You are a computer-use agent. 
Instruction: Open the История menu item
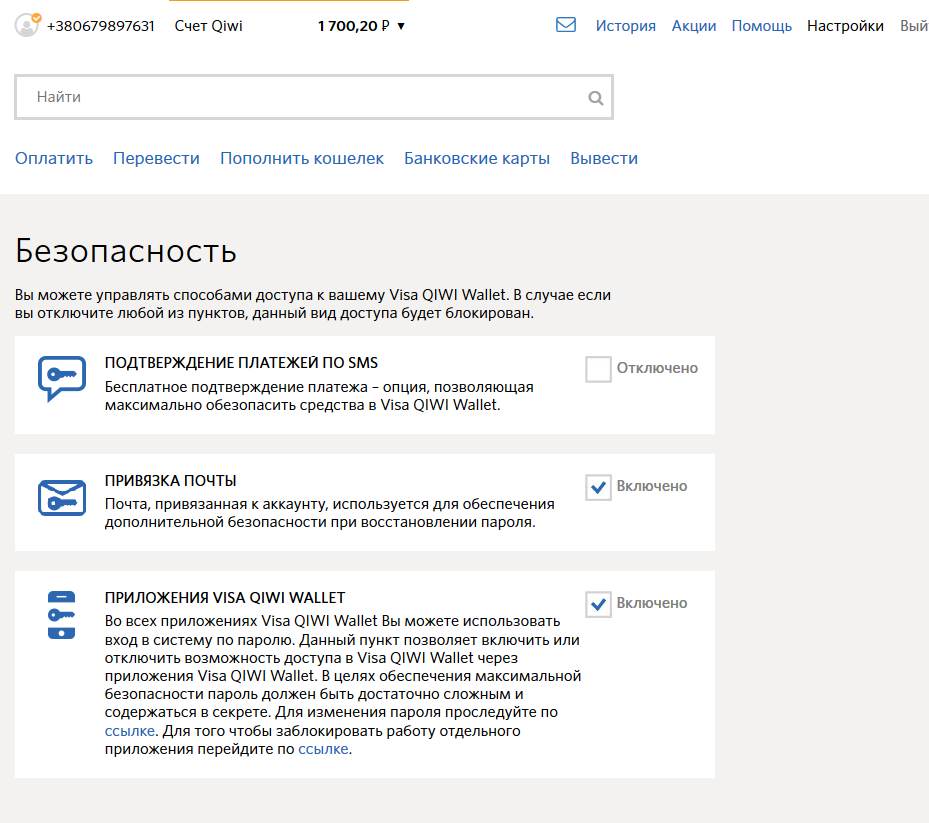coord(626,26)
